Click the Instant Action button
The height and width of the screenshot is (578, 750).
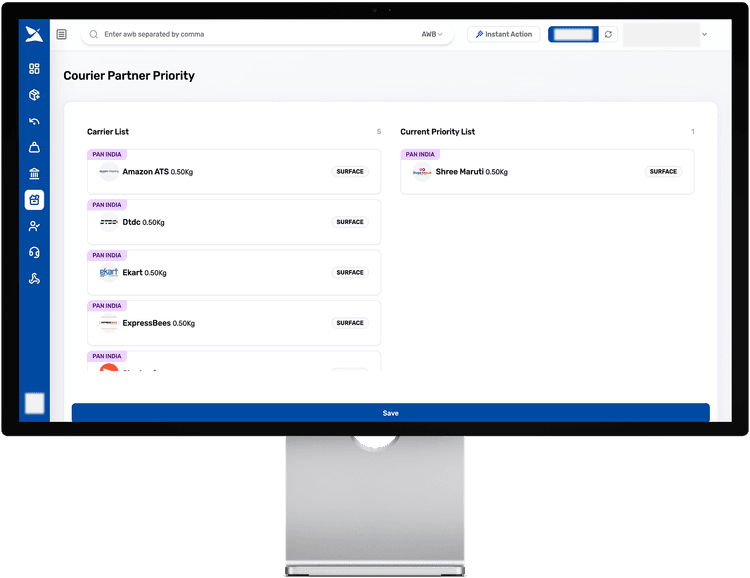coord(504,34)
